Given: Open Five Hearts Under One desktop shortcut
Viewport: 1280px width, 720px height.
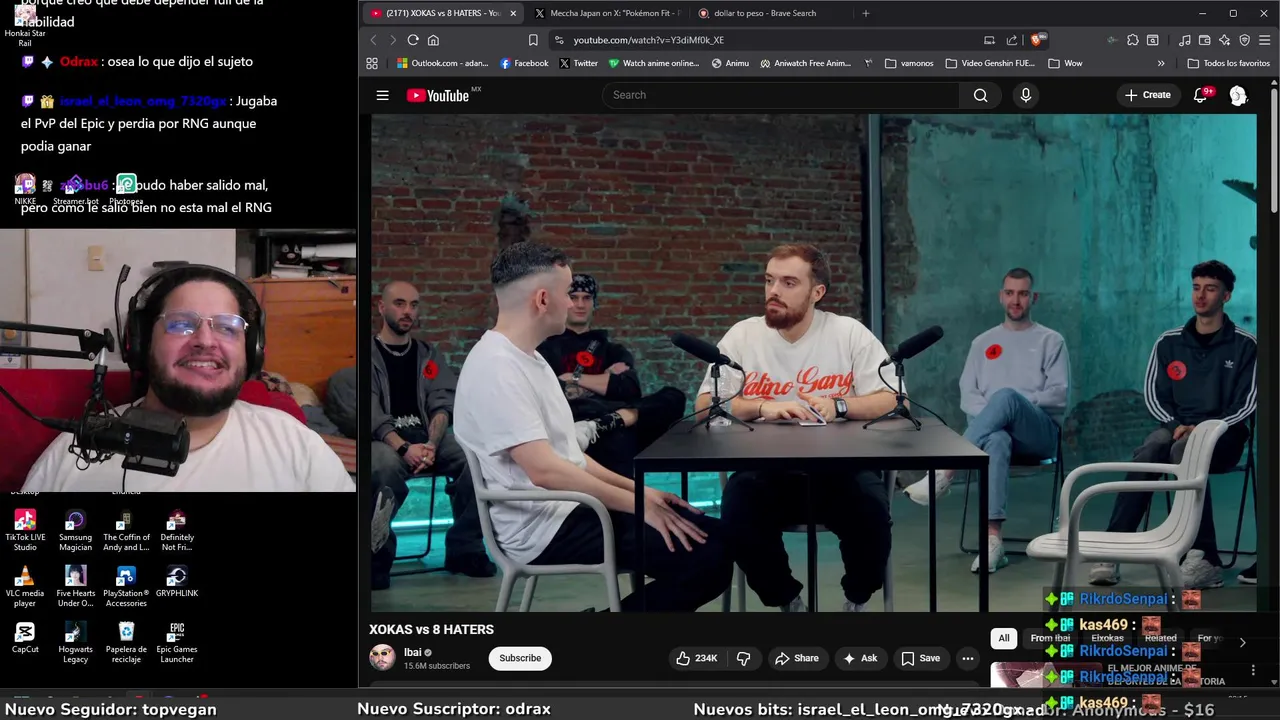Looking at the screenshot, I should 75,587.
